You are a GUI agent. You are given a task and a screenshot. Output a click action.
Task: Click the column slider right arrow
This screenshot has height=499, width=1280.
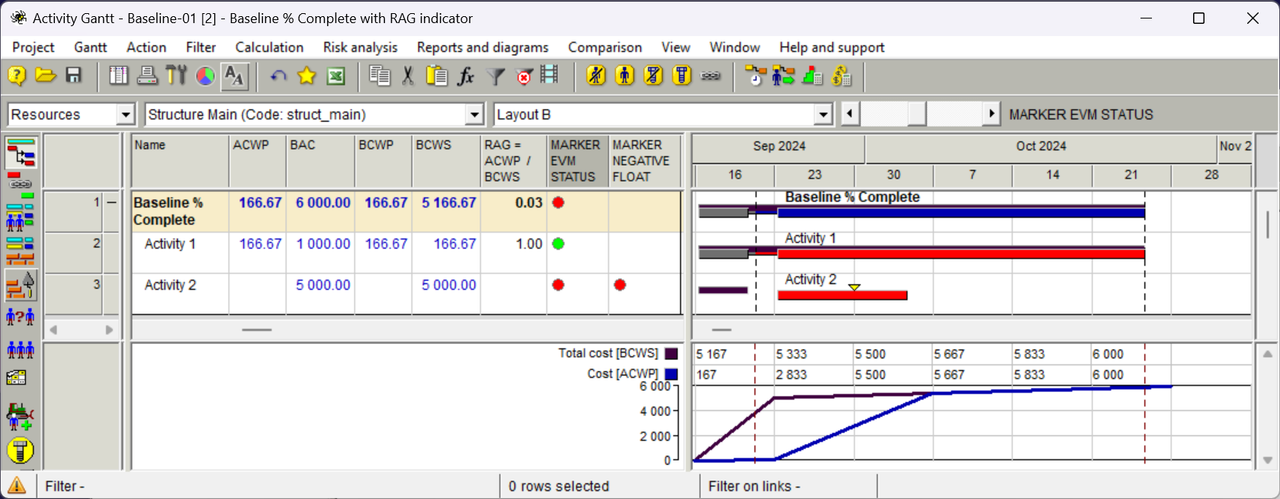[x=991, y=115]
